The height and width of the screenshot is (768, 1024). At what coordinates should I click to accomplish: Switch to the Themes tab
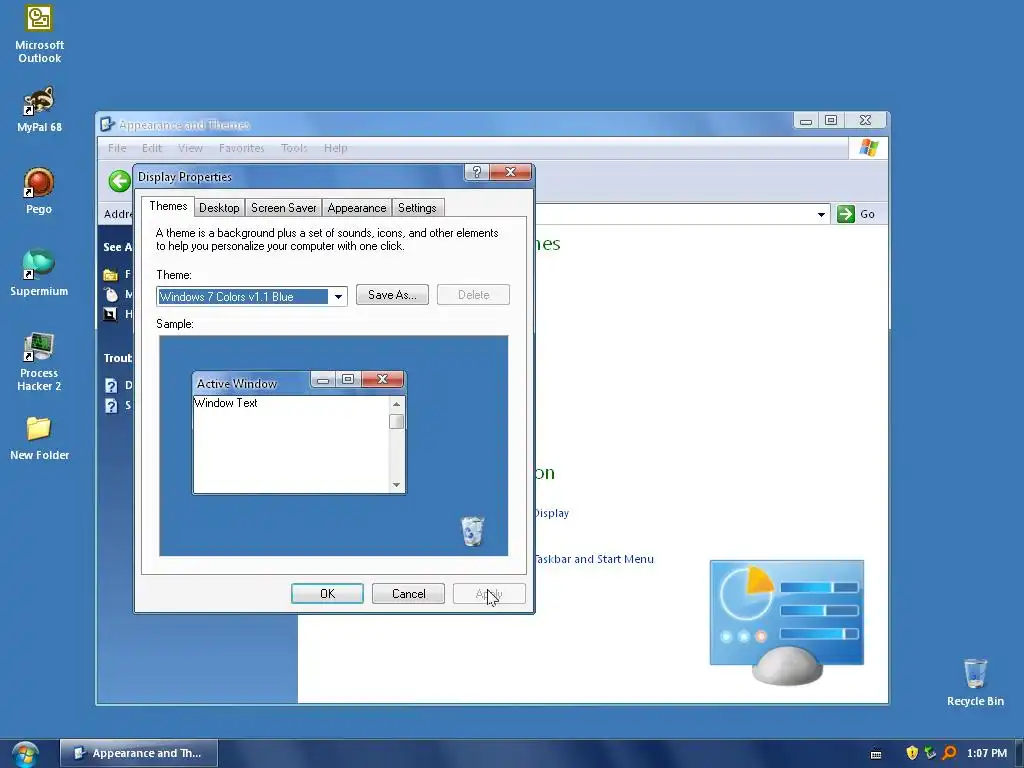pyautogui.click(x=168, y=206)
